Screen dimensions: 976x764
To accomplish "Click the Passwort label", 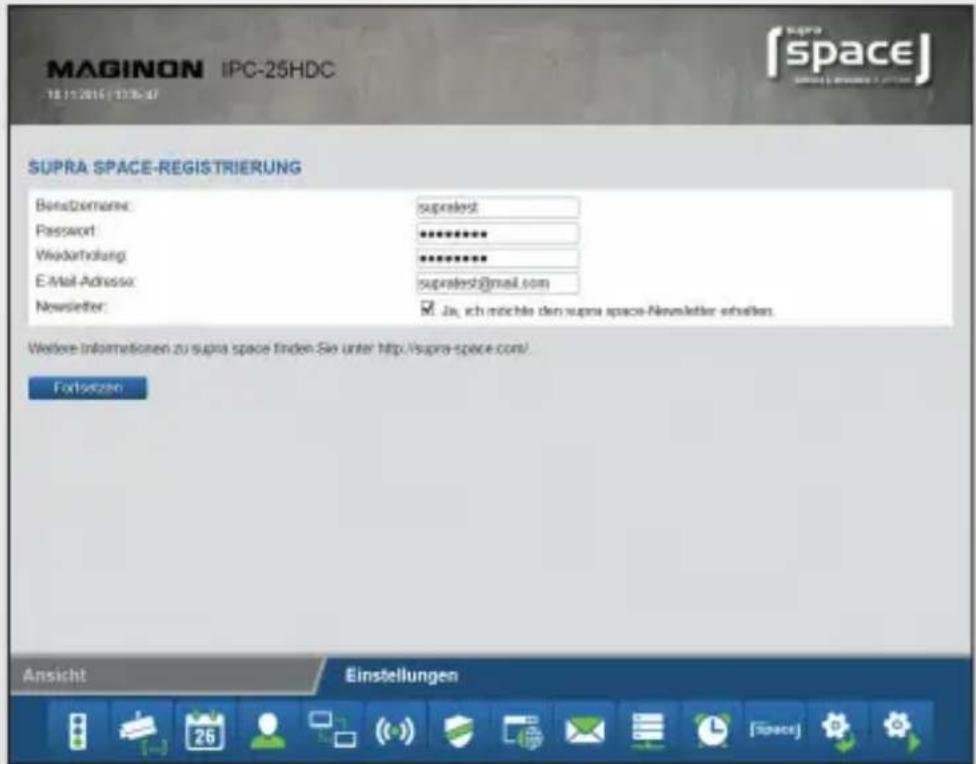I will (x=66, y=231).
